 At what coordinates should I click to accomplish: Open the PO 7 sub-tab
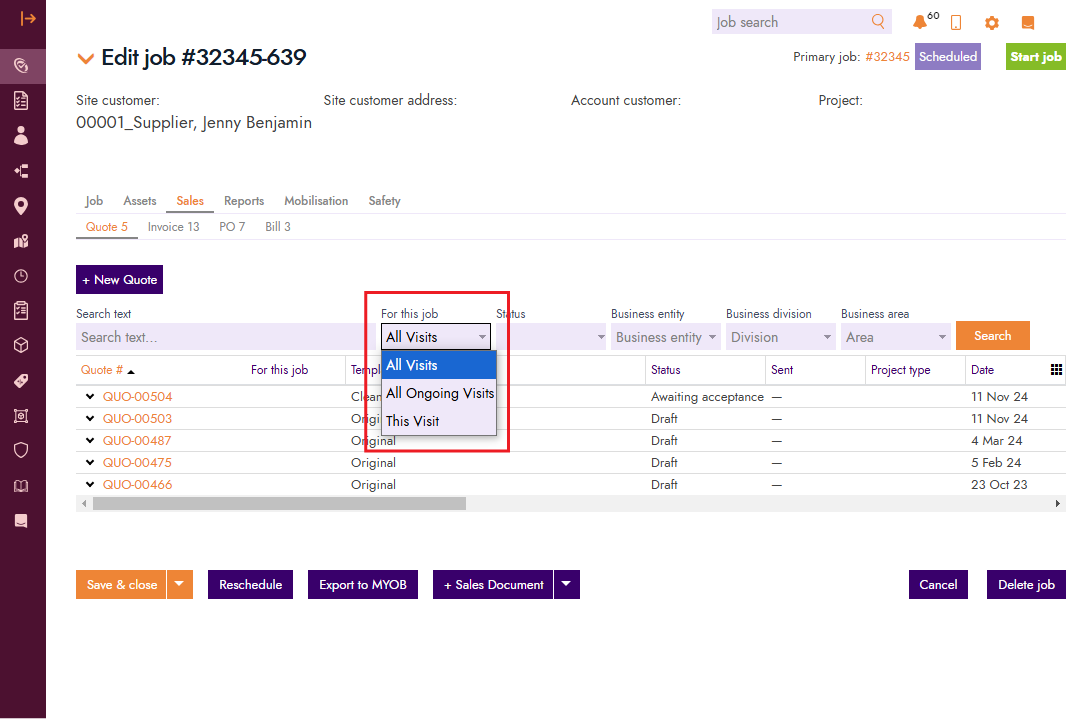coord(232,227)
